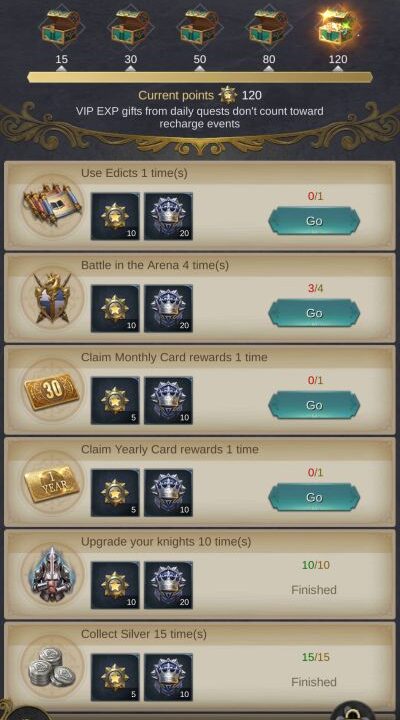Open the 80-point reward chest
400x720 pixels.
(x=269, y=28)
